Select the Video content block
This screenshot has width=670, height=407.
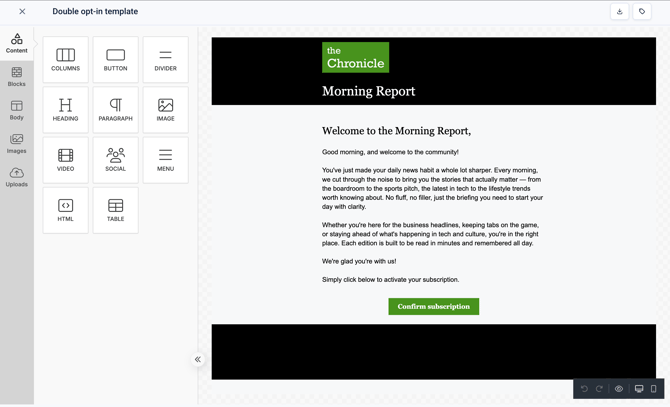pyautogui.click(x=65, y=160)
